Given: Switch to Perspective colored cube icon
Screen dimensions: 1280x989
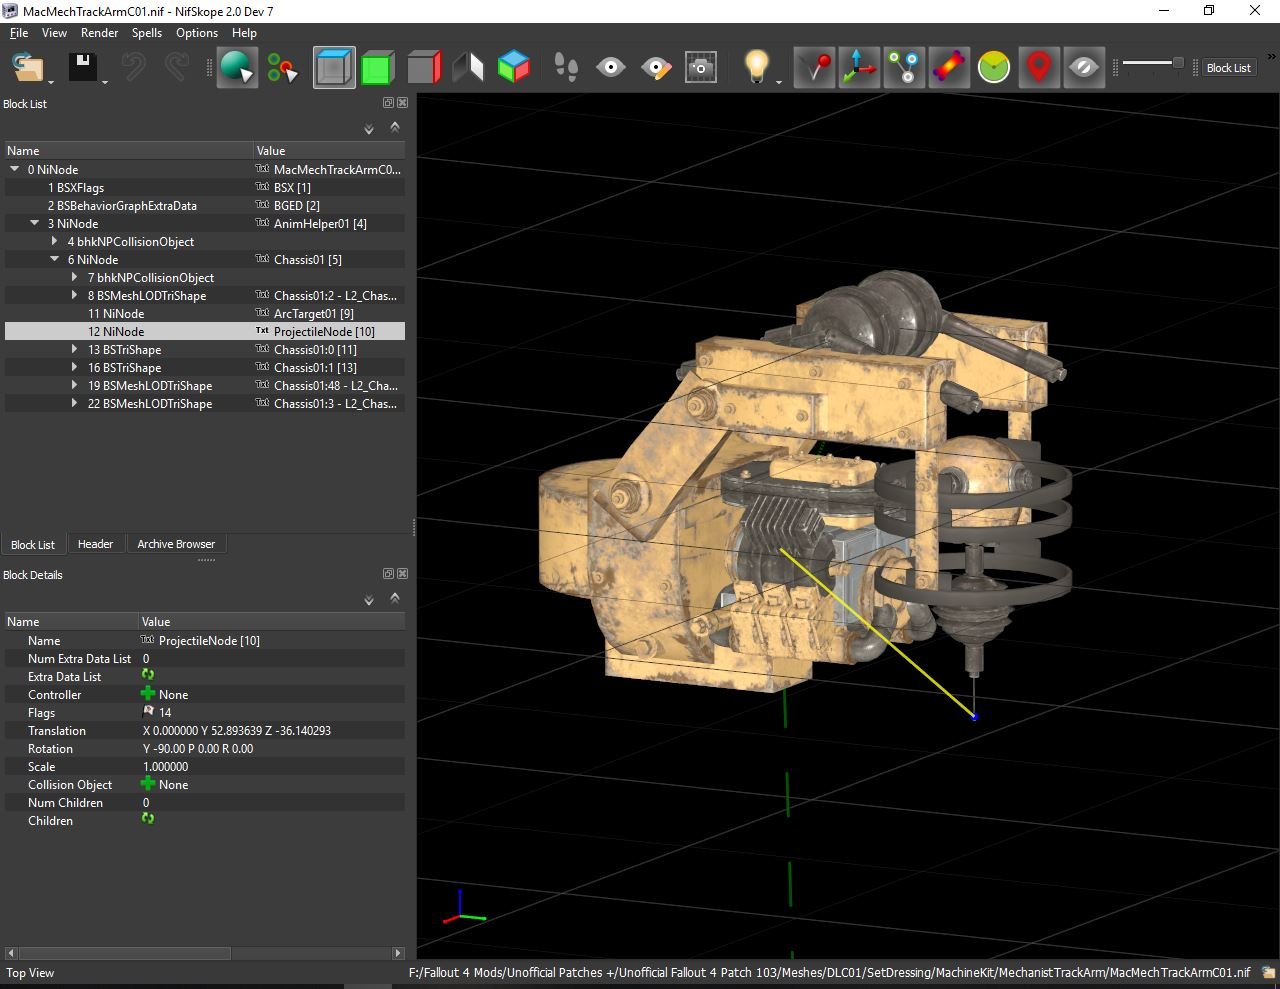Looking at the screenshot, I should coord(513,67).
